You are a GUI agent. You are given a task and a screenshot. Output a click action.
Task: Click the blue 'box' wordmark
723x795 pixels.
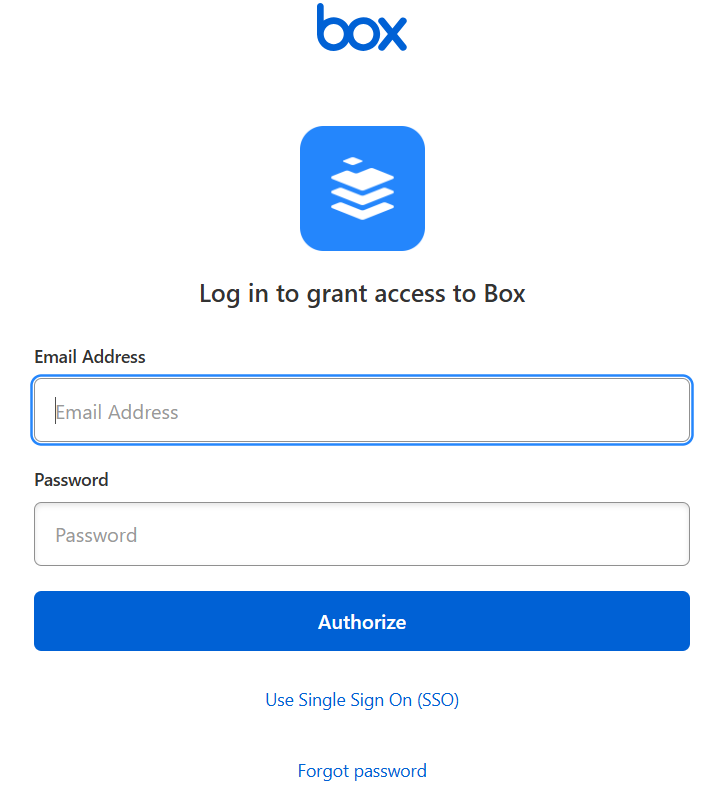pos(362,28)
